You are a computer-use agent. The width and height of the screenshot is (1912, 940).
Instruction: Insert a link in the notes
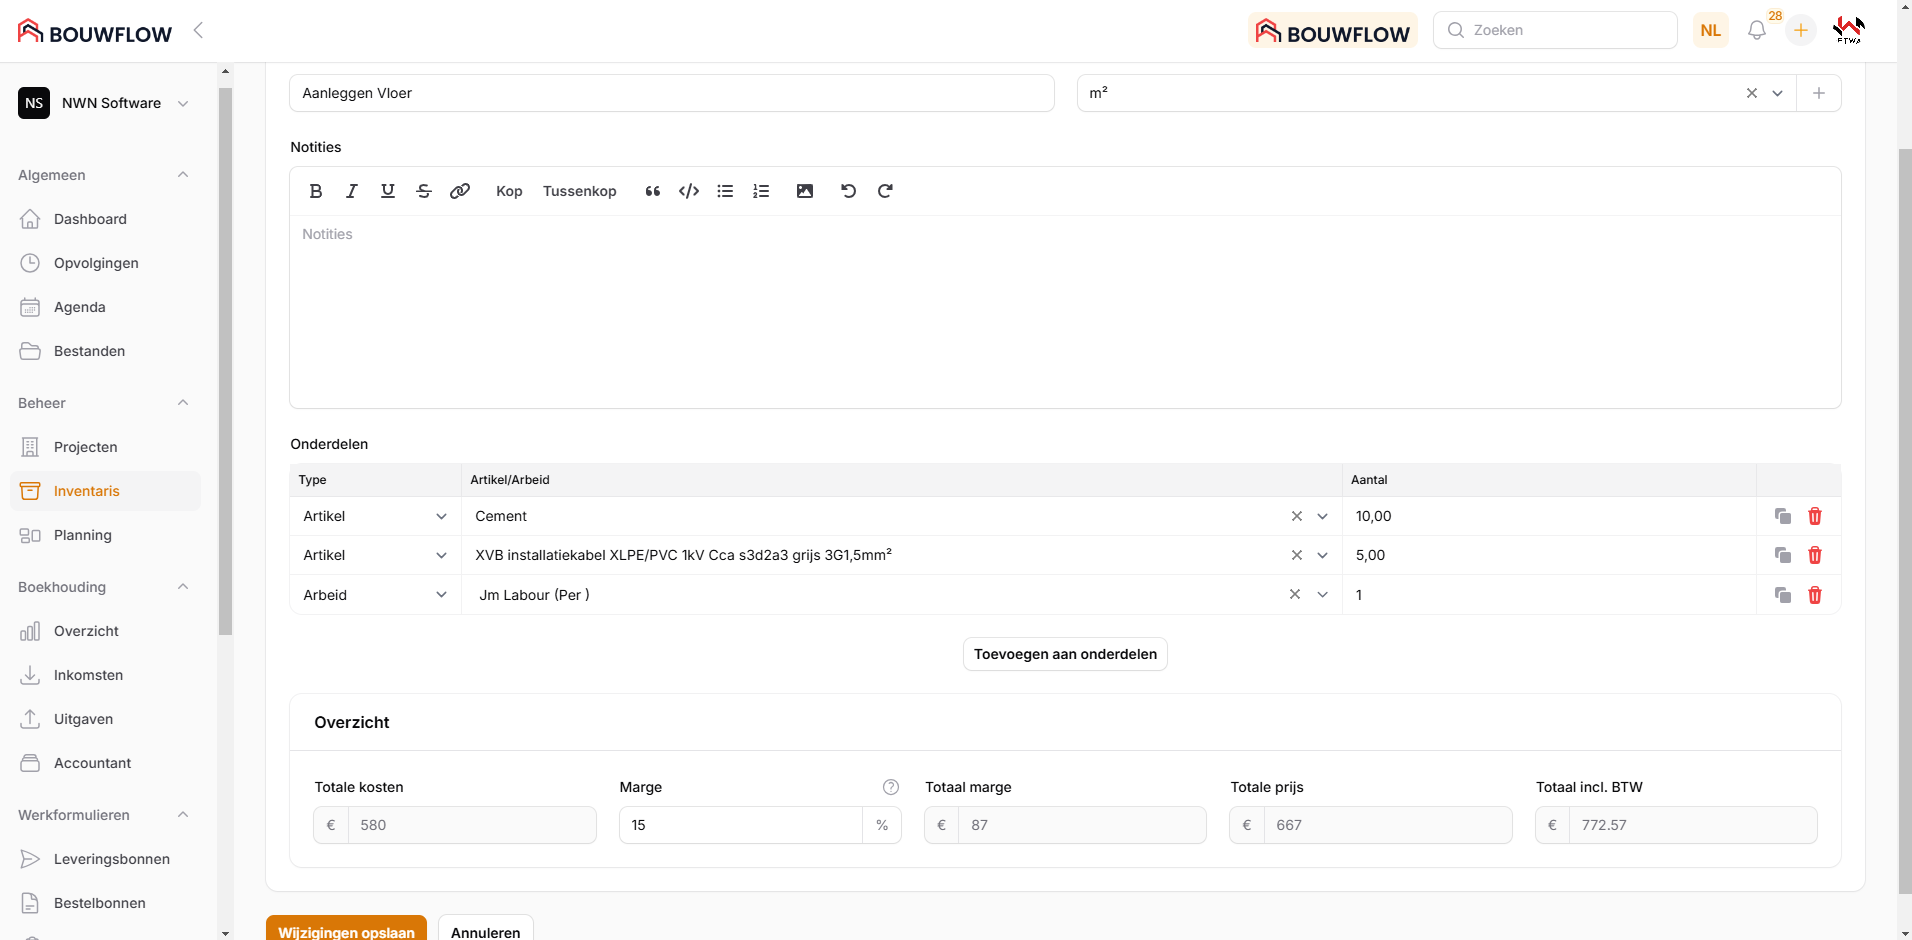coord(460,191)
